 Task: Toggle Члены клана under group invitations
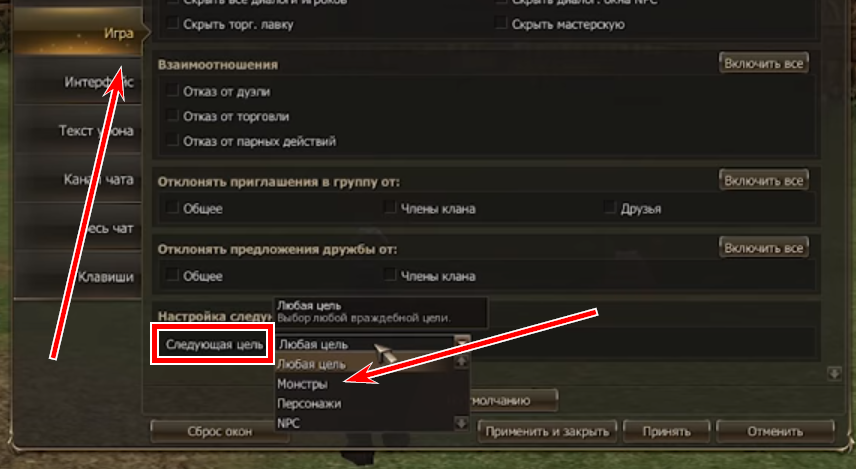pyautogui.click(x=390, y=208)
